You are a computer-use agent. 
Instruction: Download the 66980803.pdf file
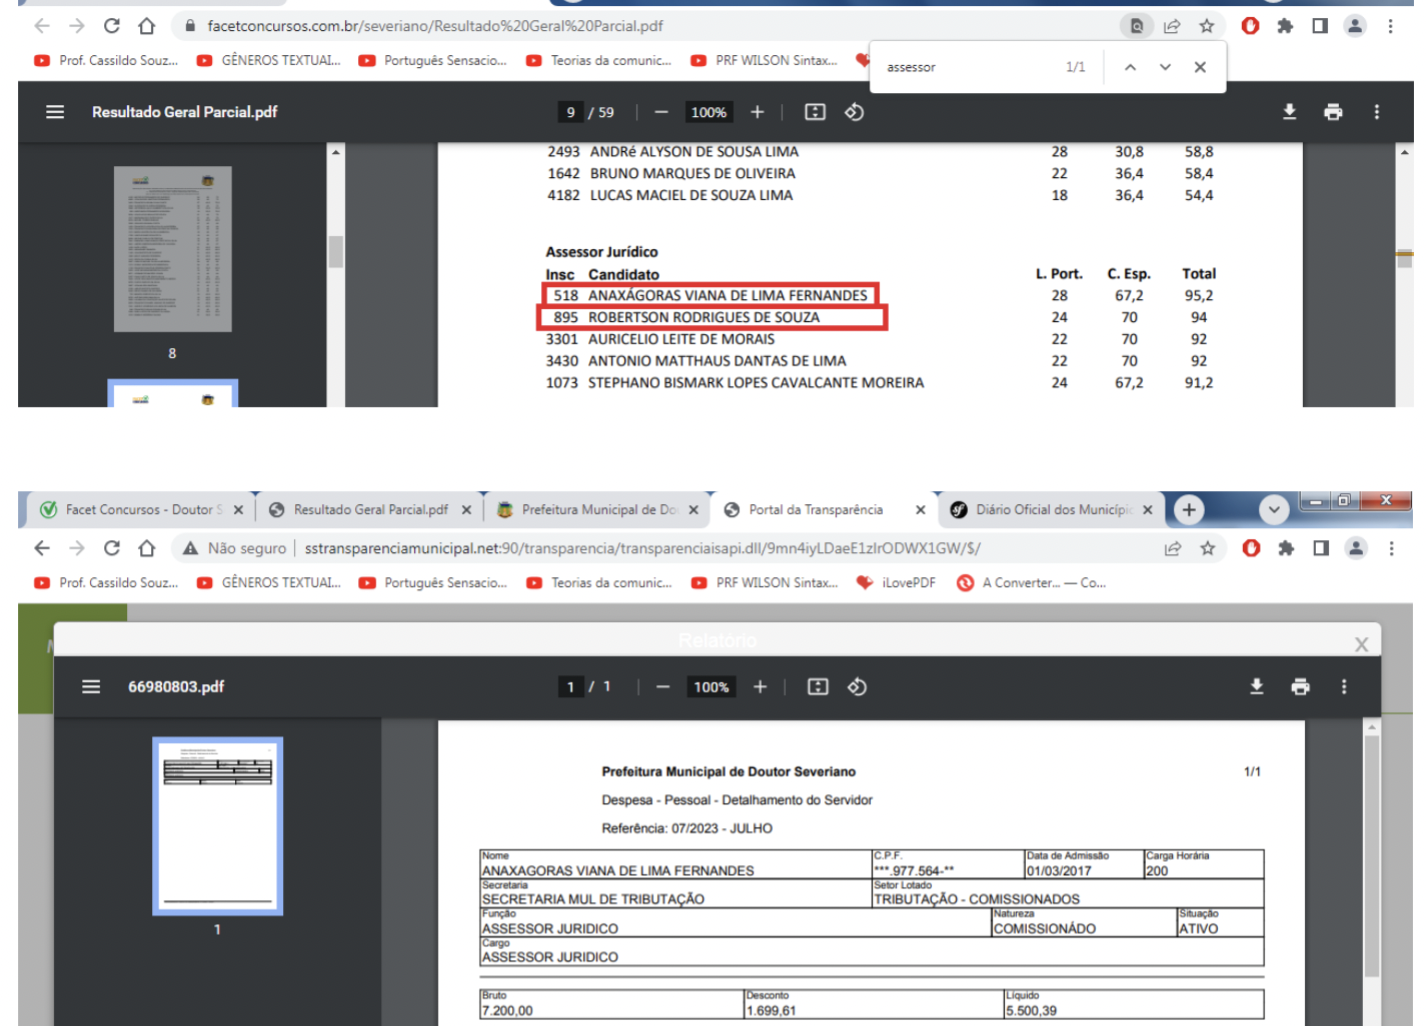(x=1256, y=687)
